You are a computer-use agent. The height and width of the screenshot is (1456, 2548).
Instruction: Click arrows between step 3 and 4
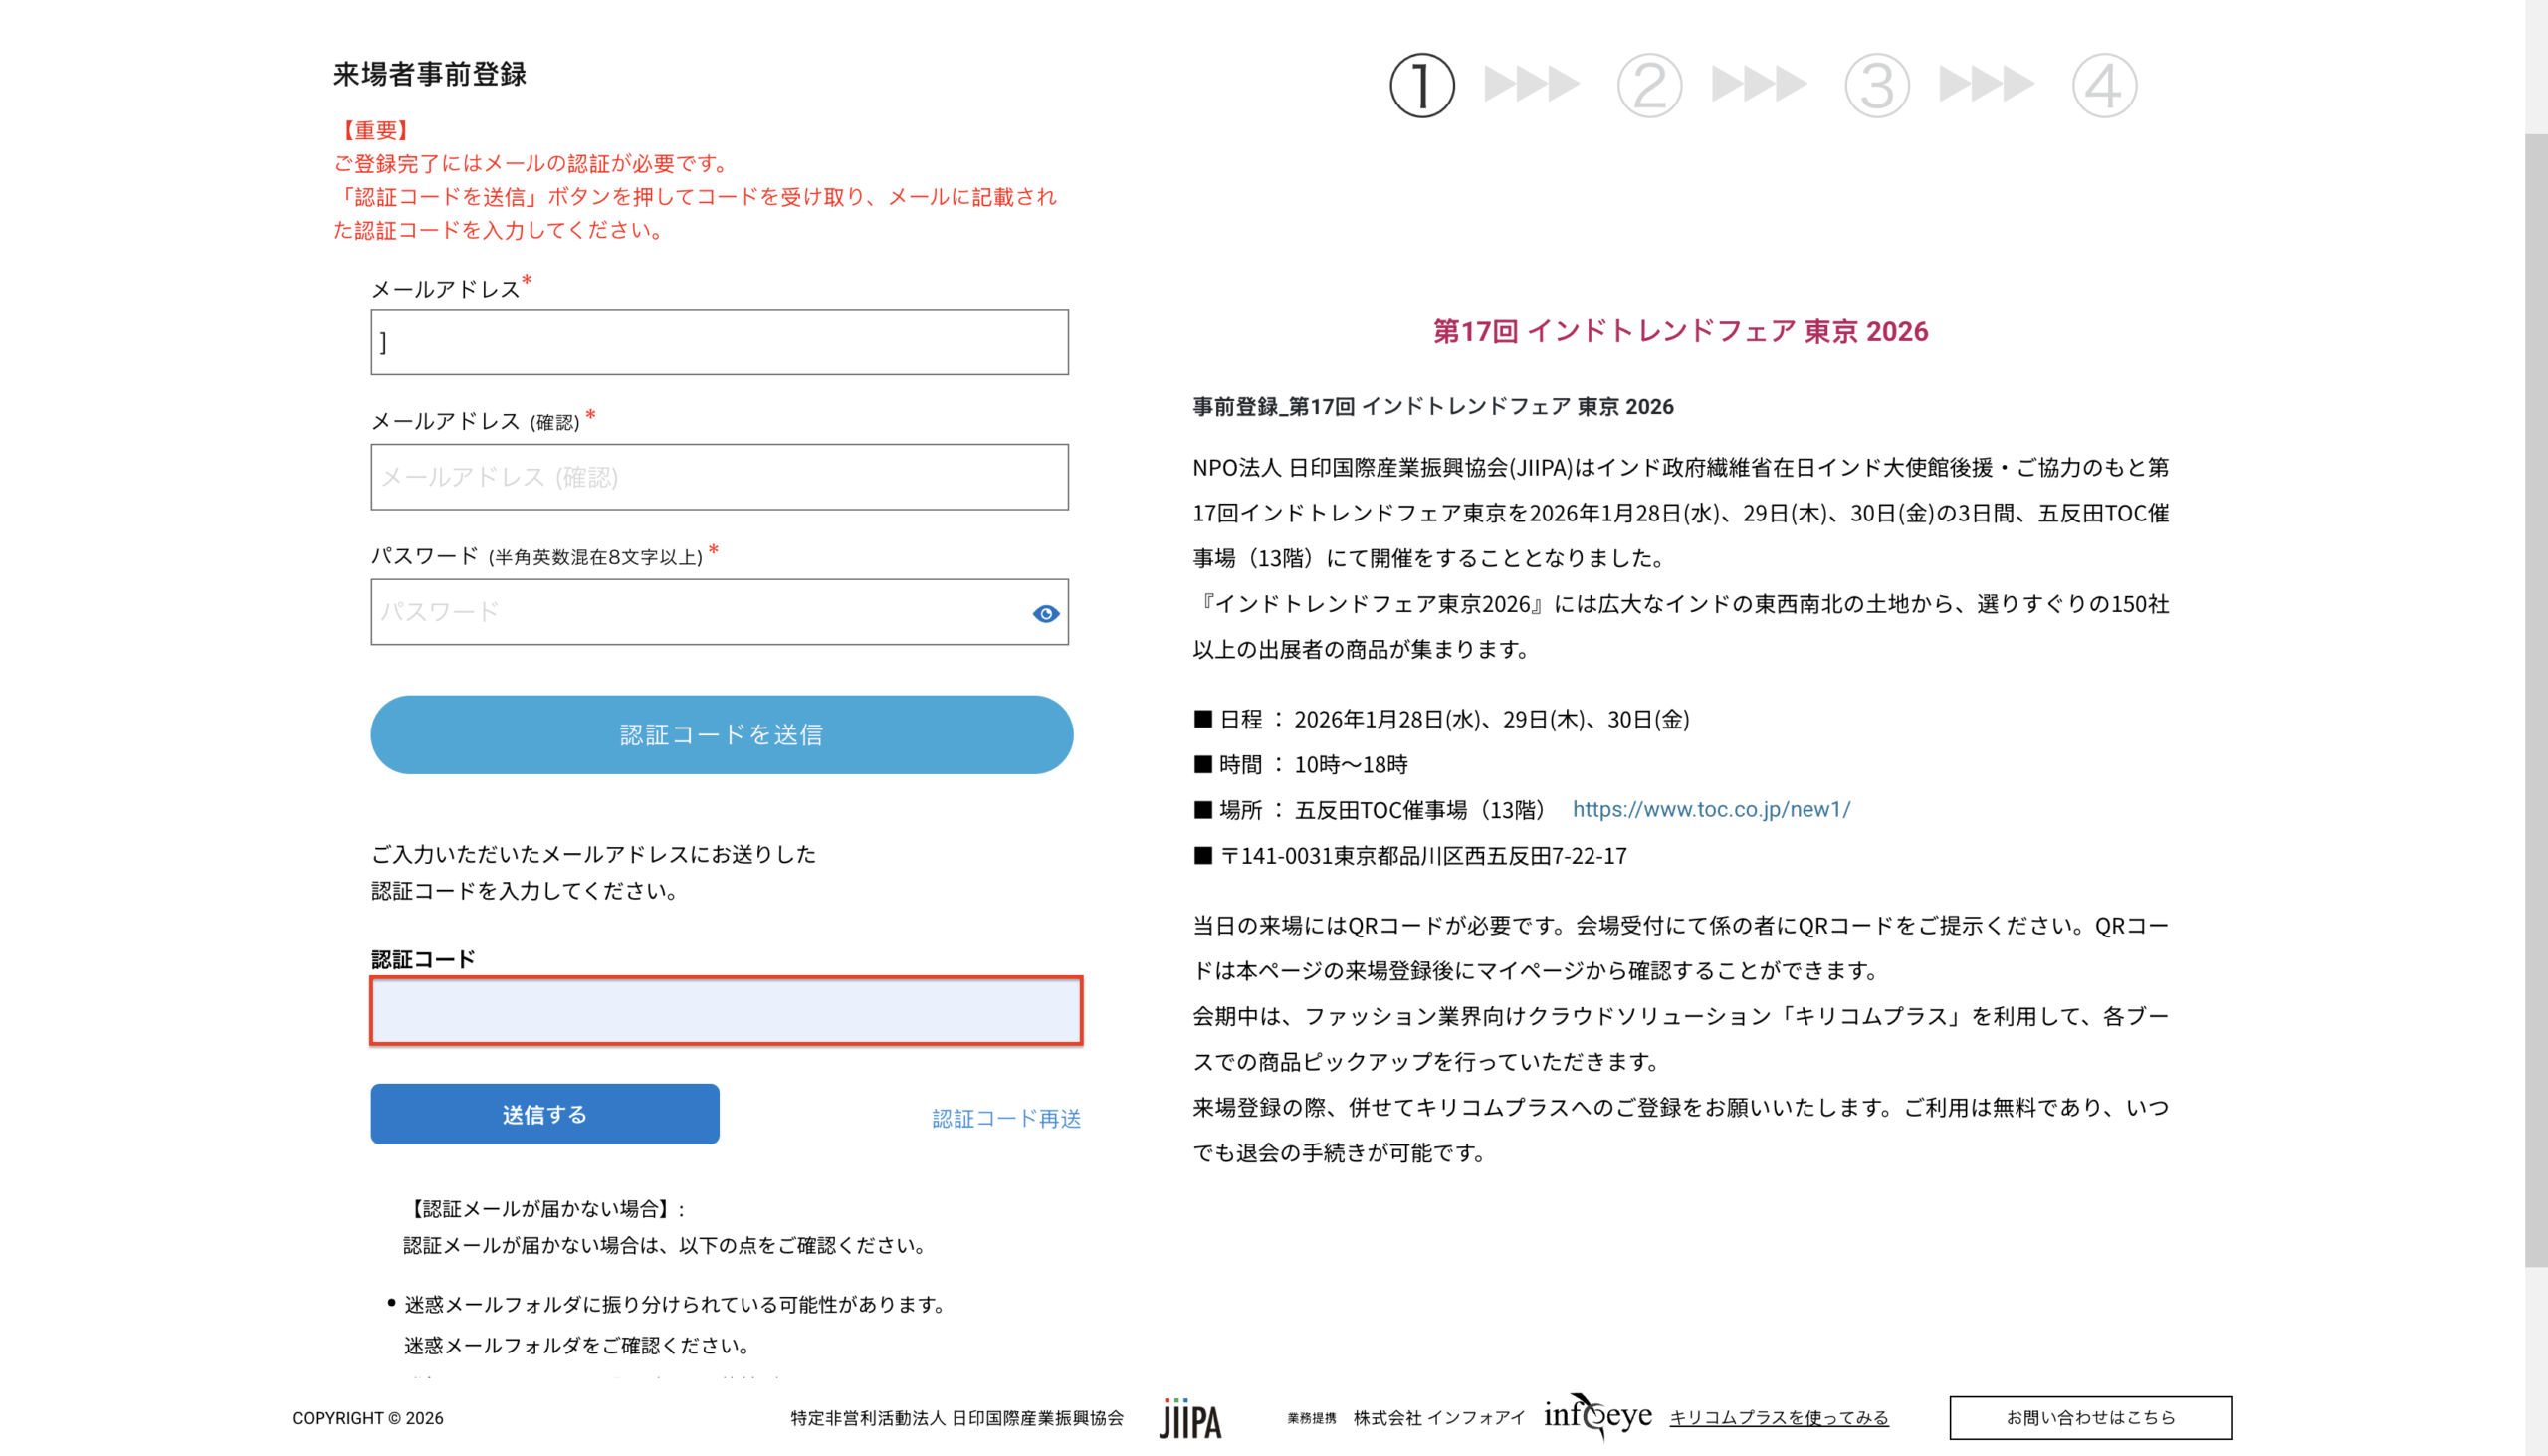1986,84
